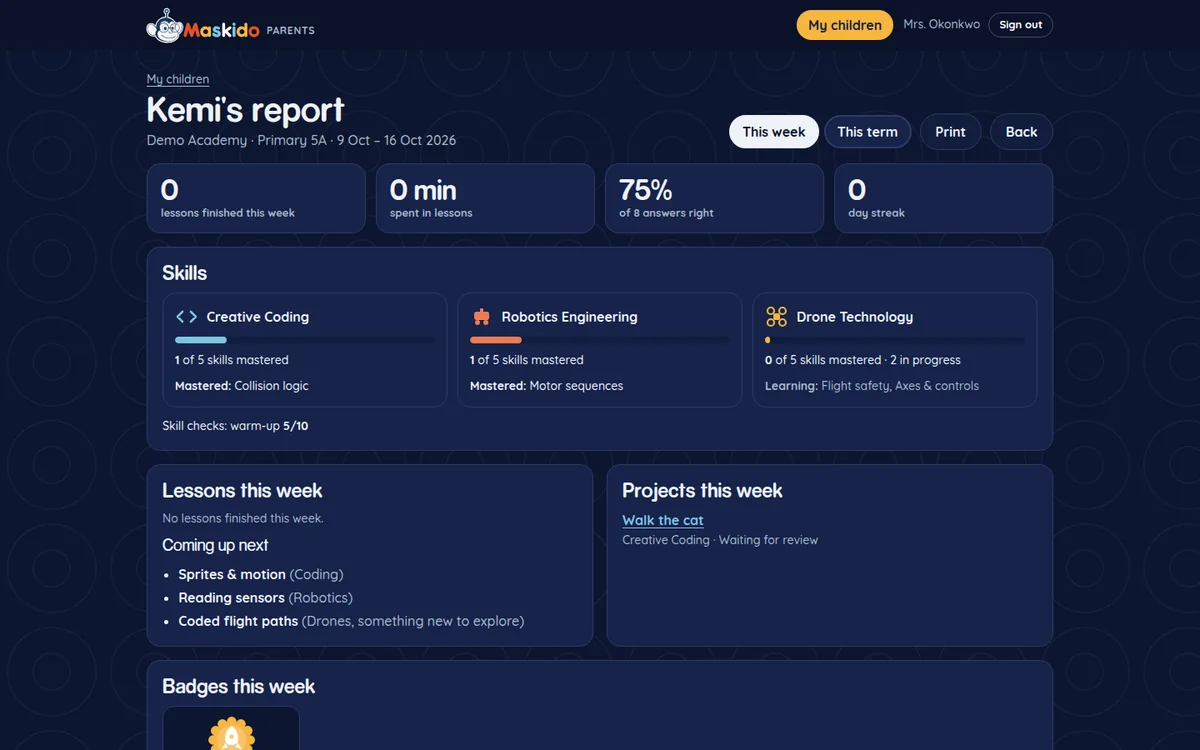The image size is (1200, 750).
Task: Sign out of the parent account
Action: (1020, 25)
